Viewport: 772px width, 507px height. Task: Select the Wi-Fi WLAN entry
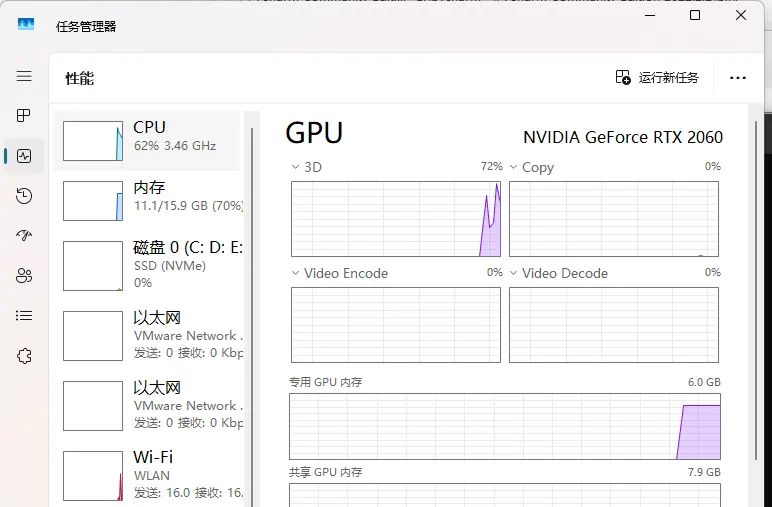pyautogui.click(x=150, y=475)
